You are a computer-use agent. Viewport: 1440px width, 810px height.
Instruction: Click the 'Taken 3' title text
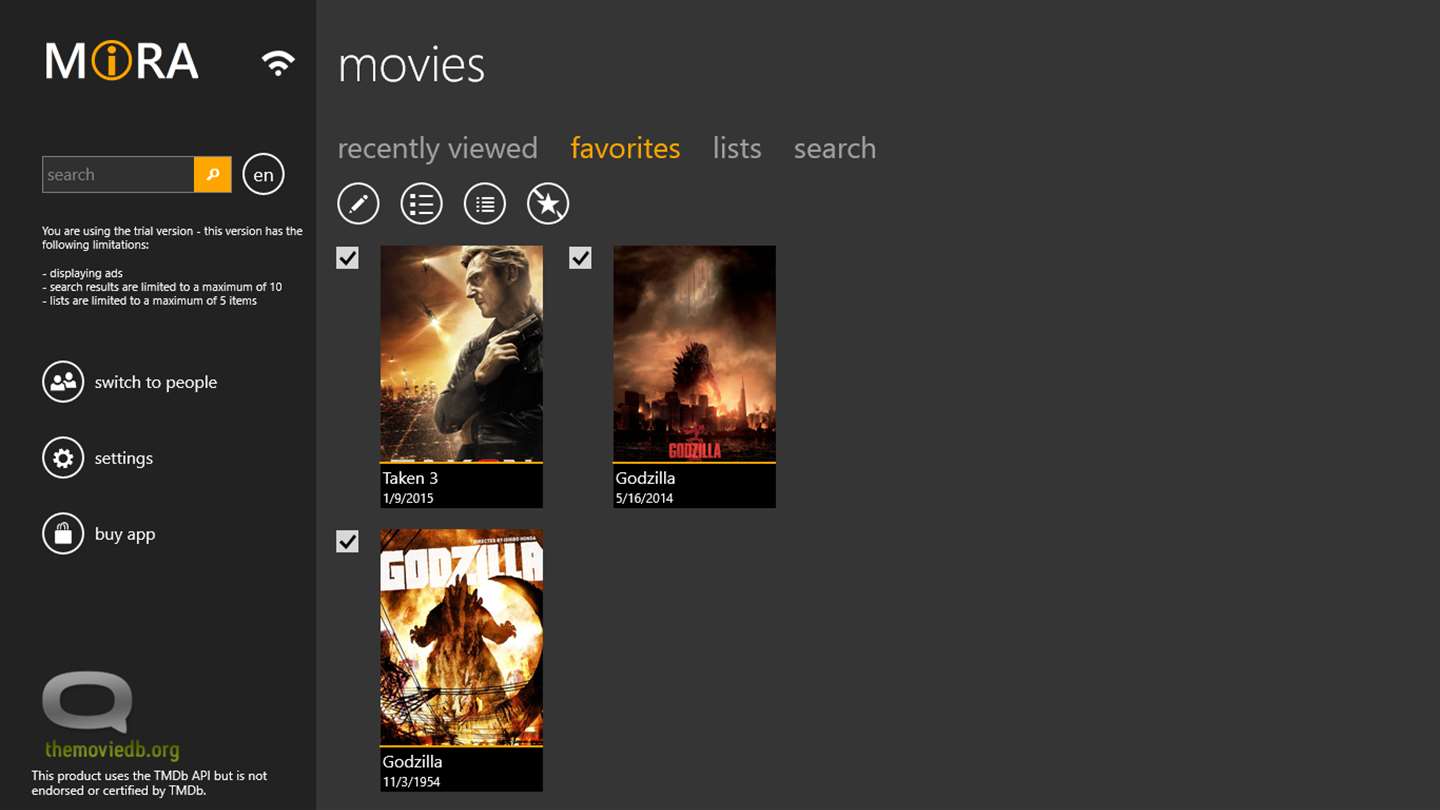[x=410, y=478]
